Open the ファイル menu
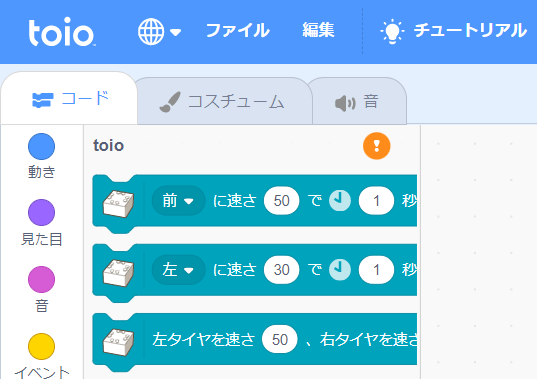 (237, 31)
